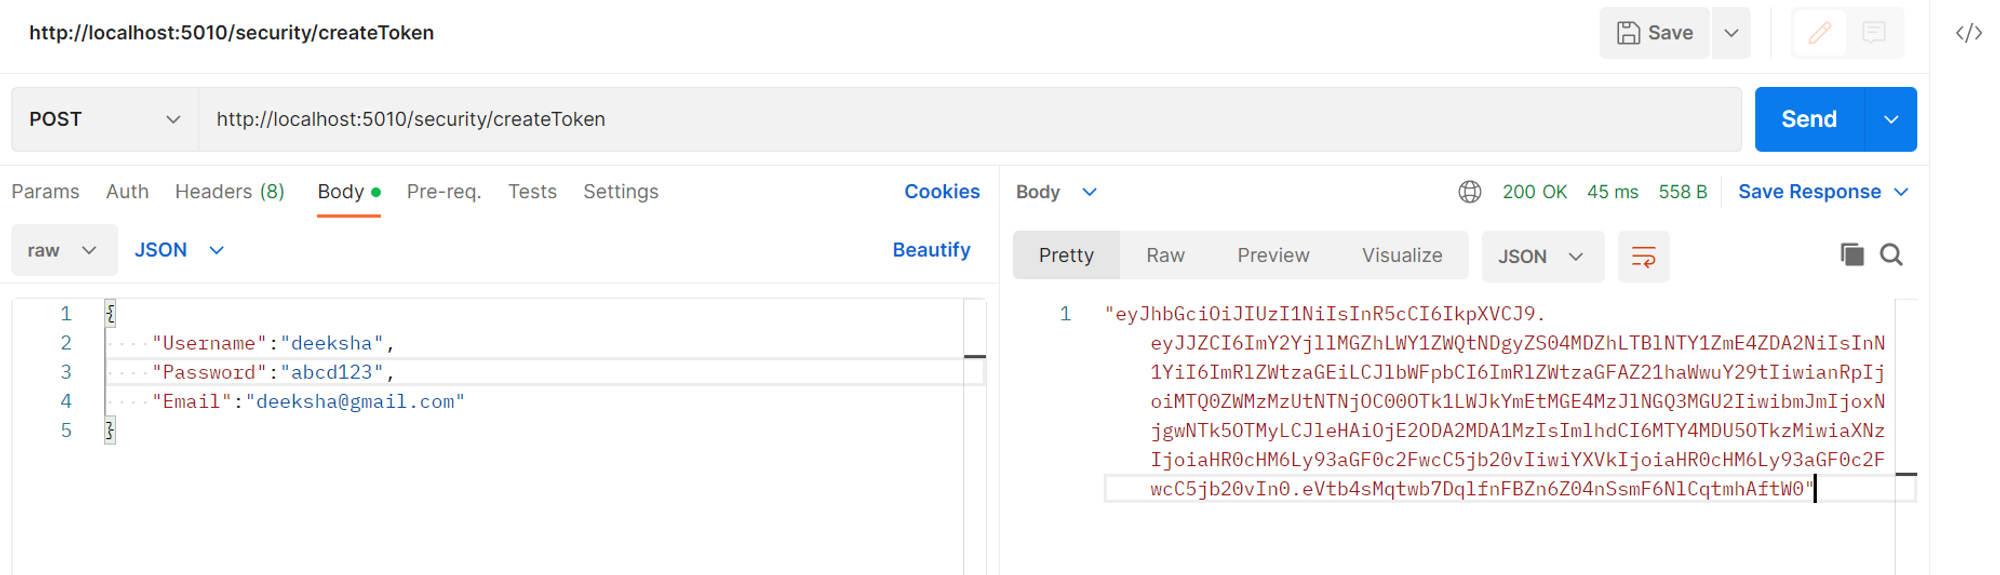Expand the Save options dropdown arrow
2000x575 pixels.
(1731, 33)
